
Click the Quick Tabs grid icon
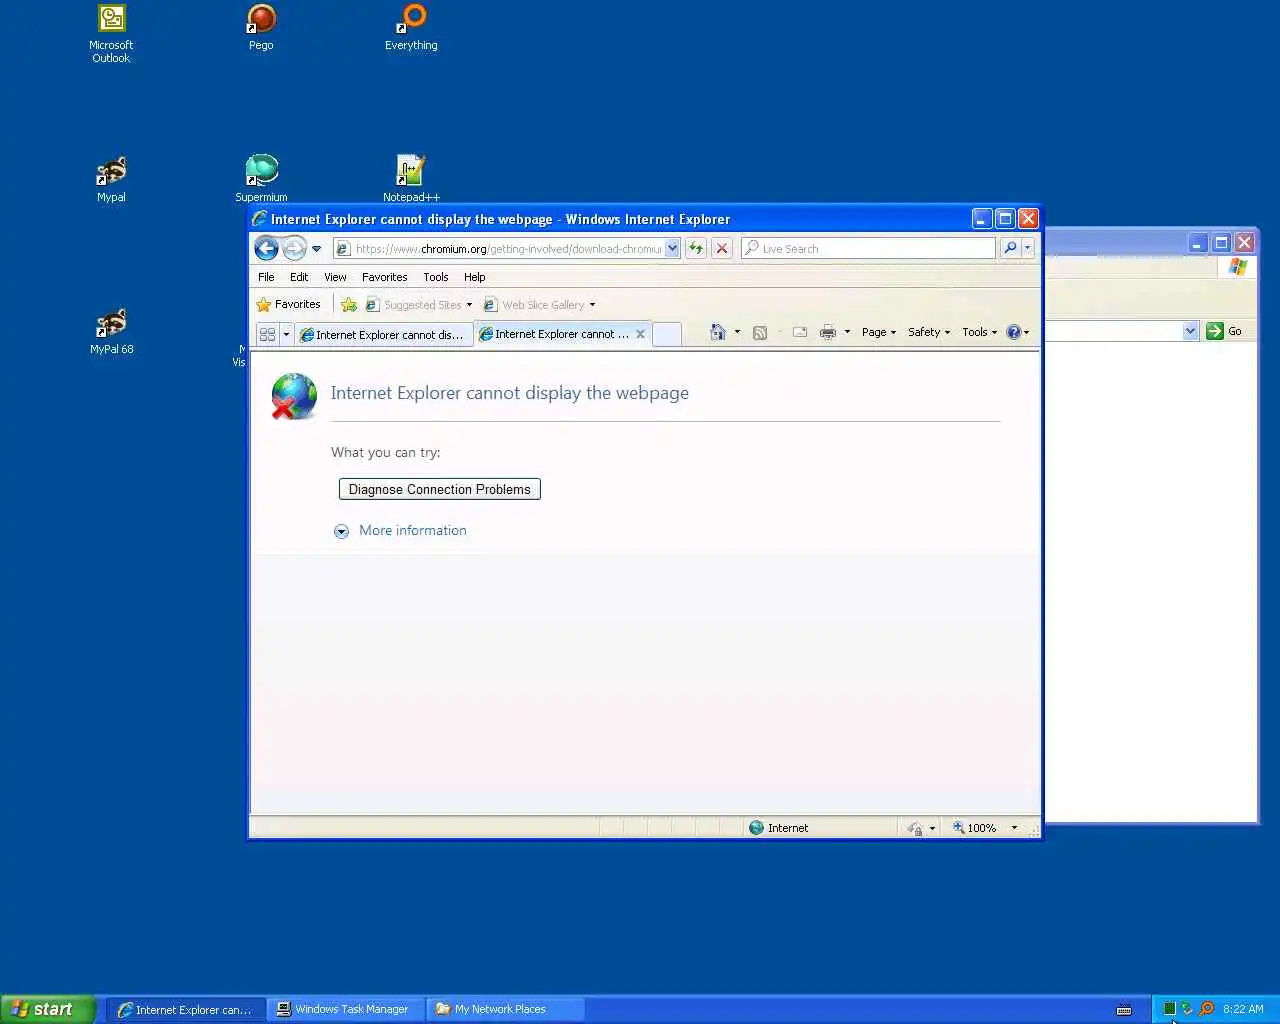pos(267,334)
